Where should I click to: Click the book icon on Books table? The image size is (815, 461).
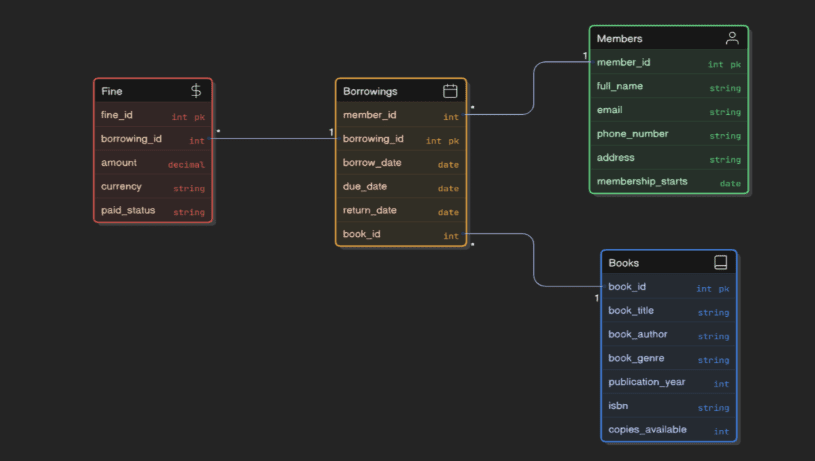pyautogui.click(x=720, y=263)
